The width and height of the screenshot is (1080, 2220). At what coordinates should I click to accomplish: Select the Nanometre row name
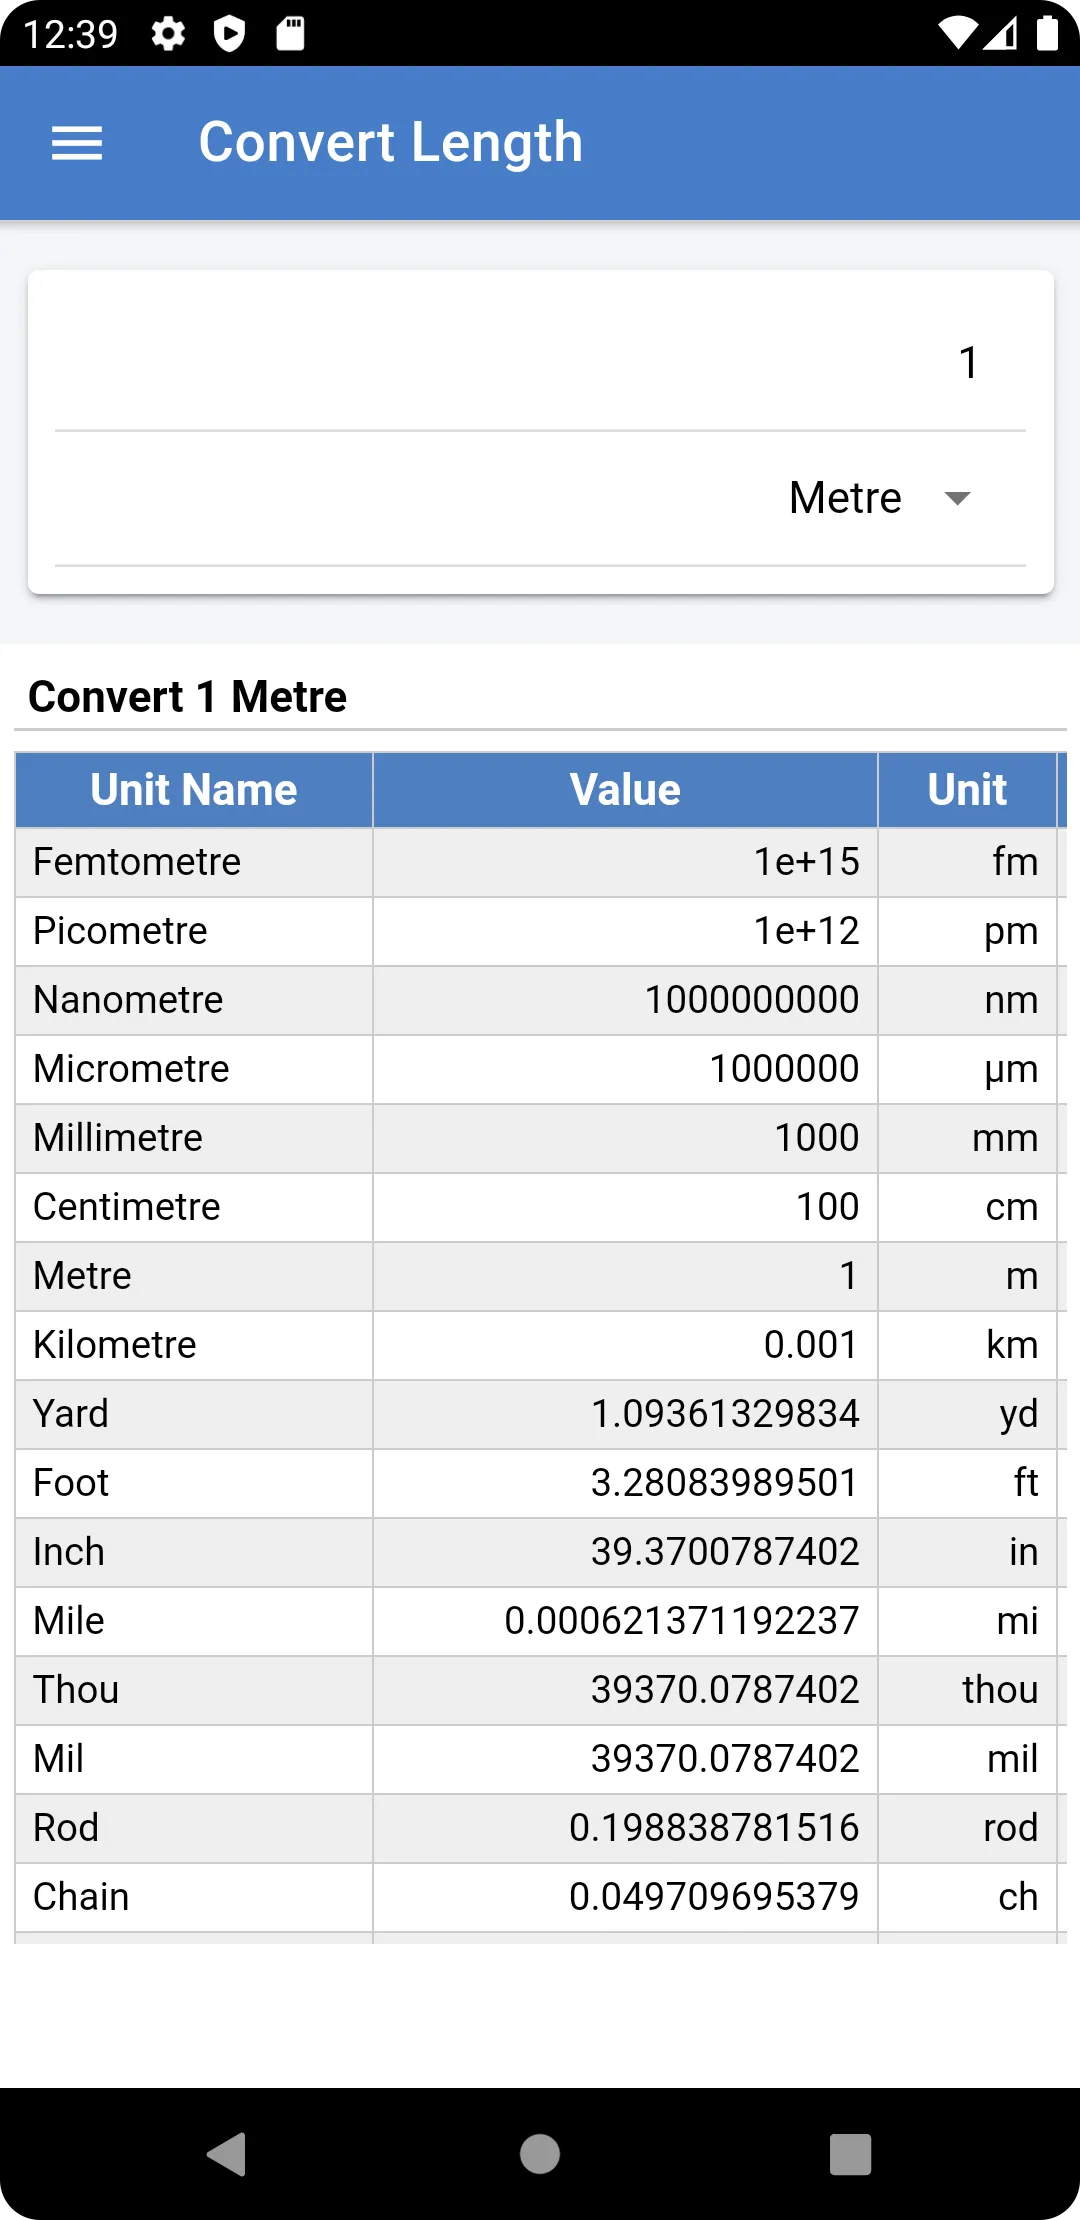128,1000
